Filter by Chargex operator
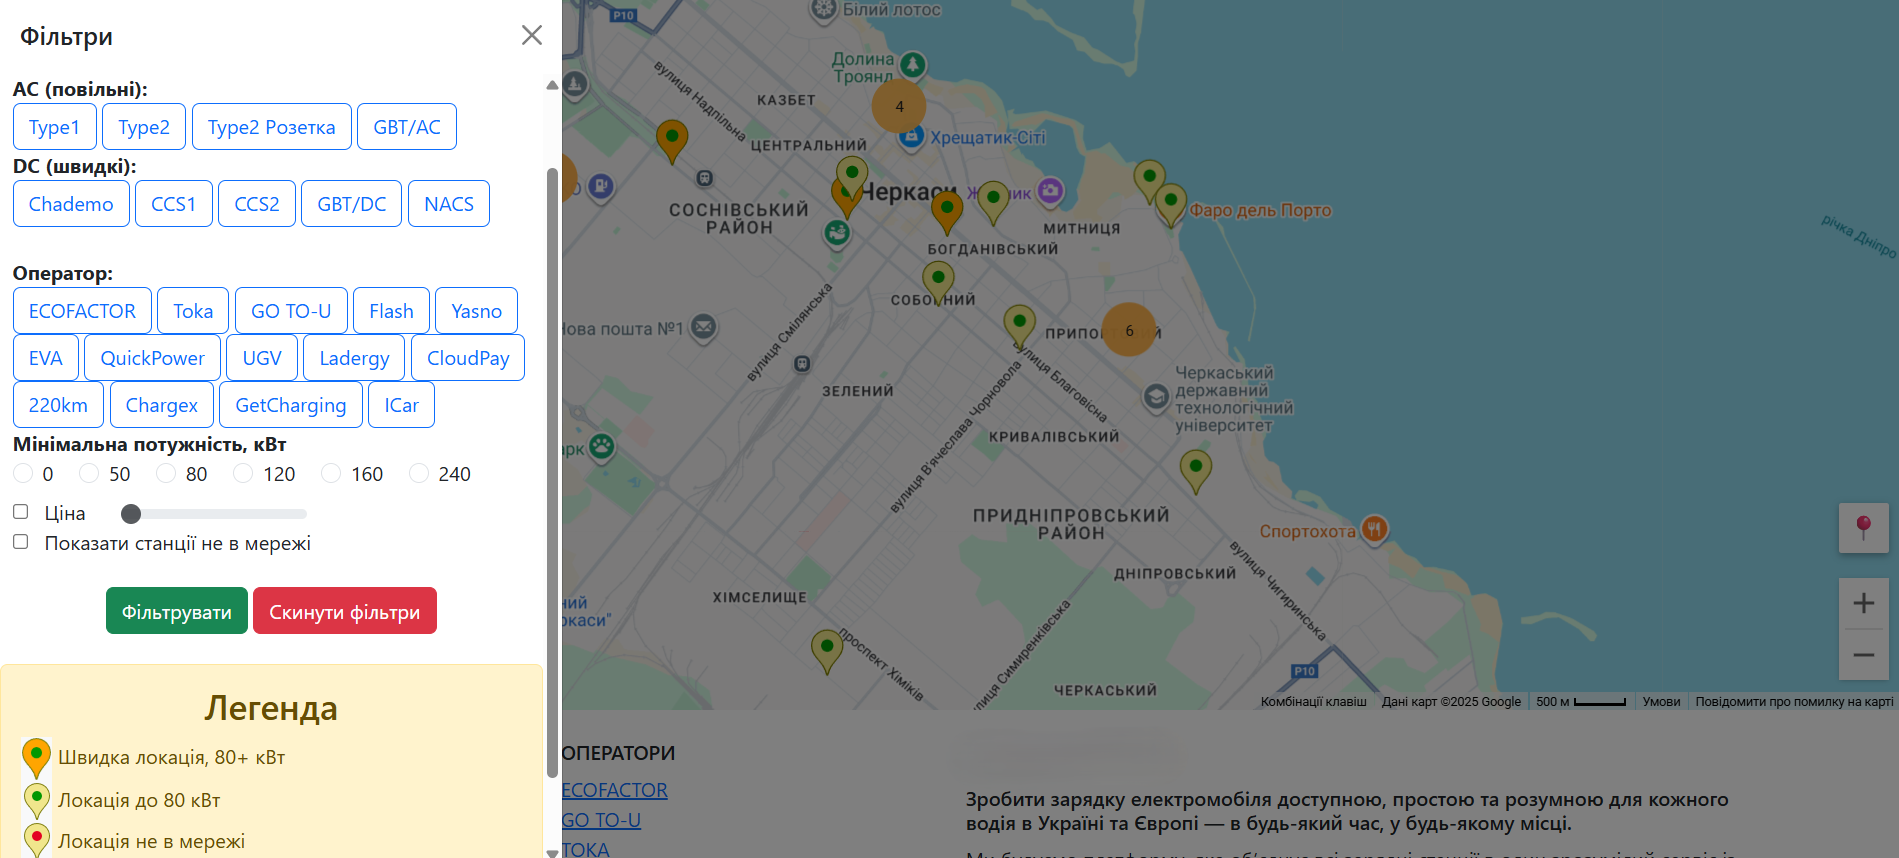Image resolution: width=1899 pixels, height=858 pixels. pos(162,405)
